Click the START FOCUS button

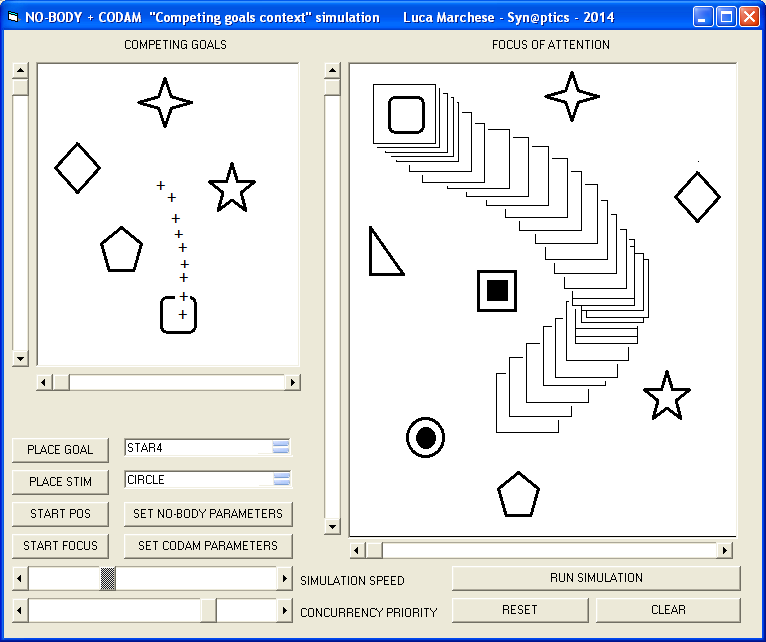(x=61, y=546)
